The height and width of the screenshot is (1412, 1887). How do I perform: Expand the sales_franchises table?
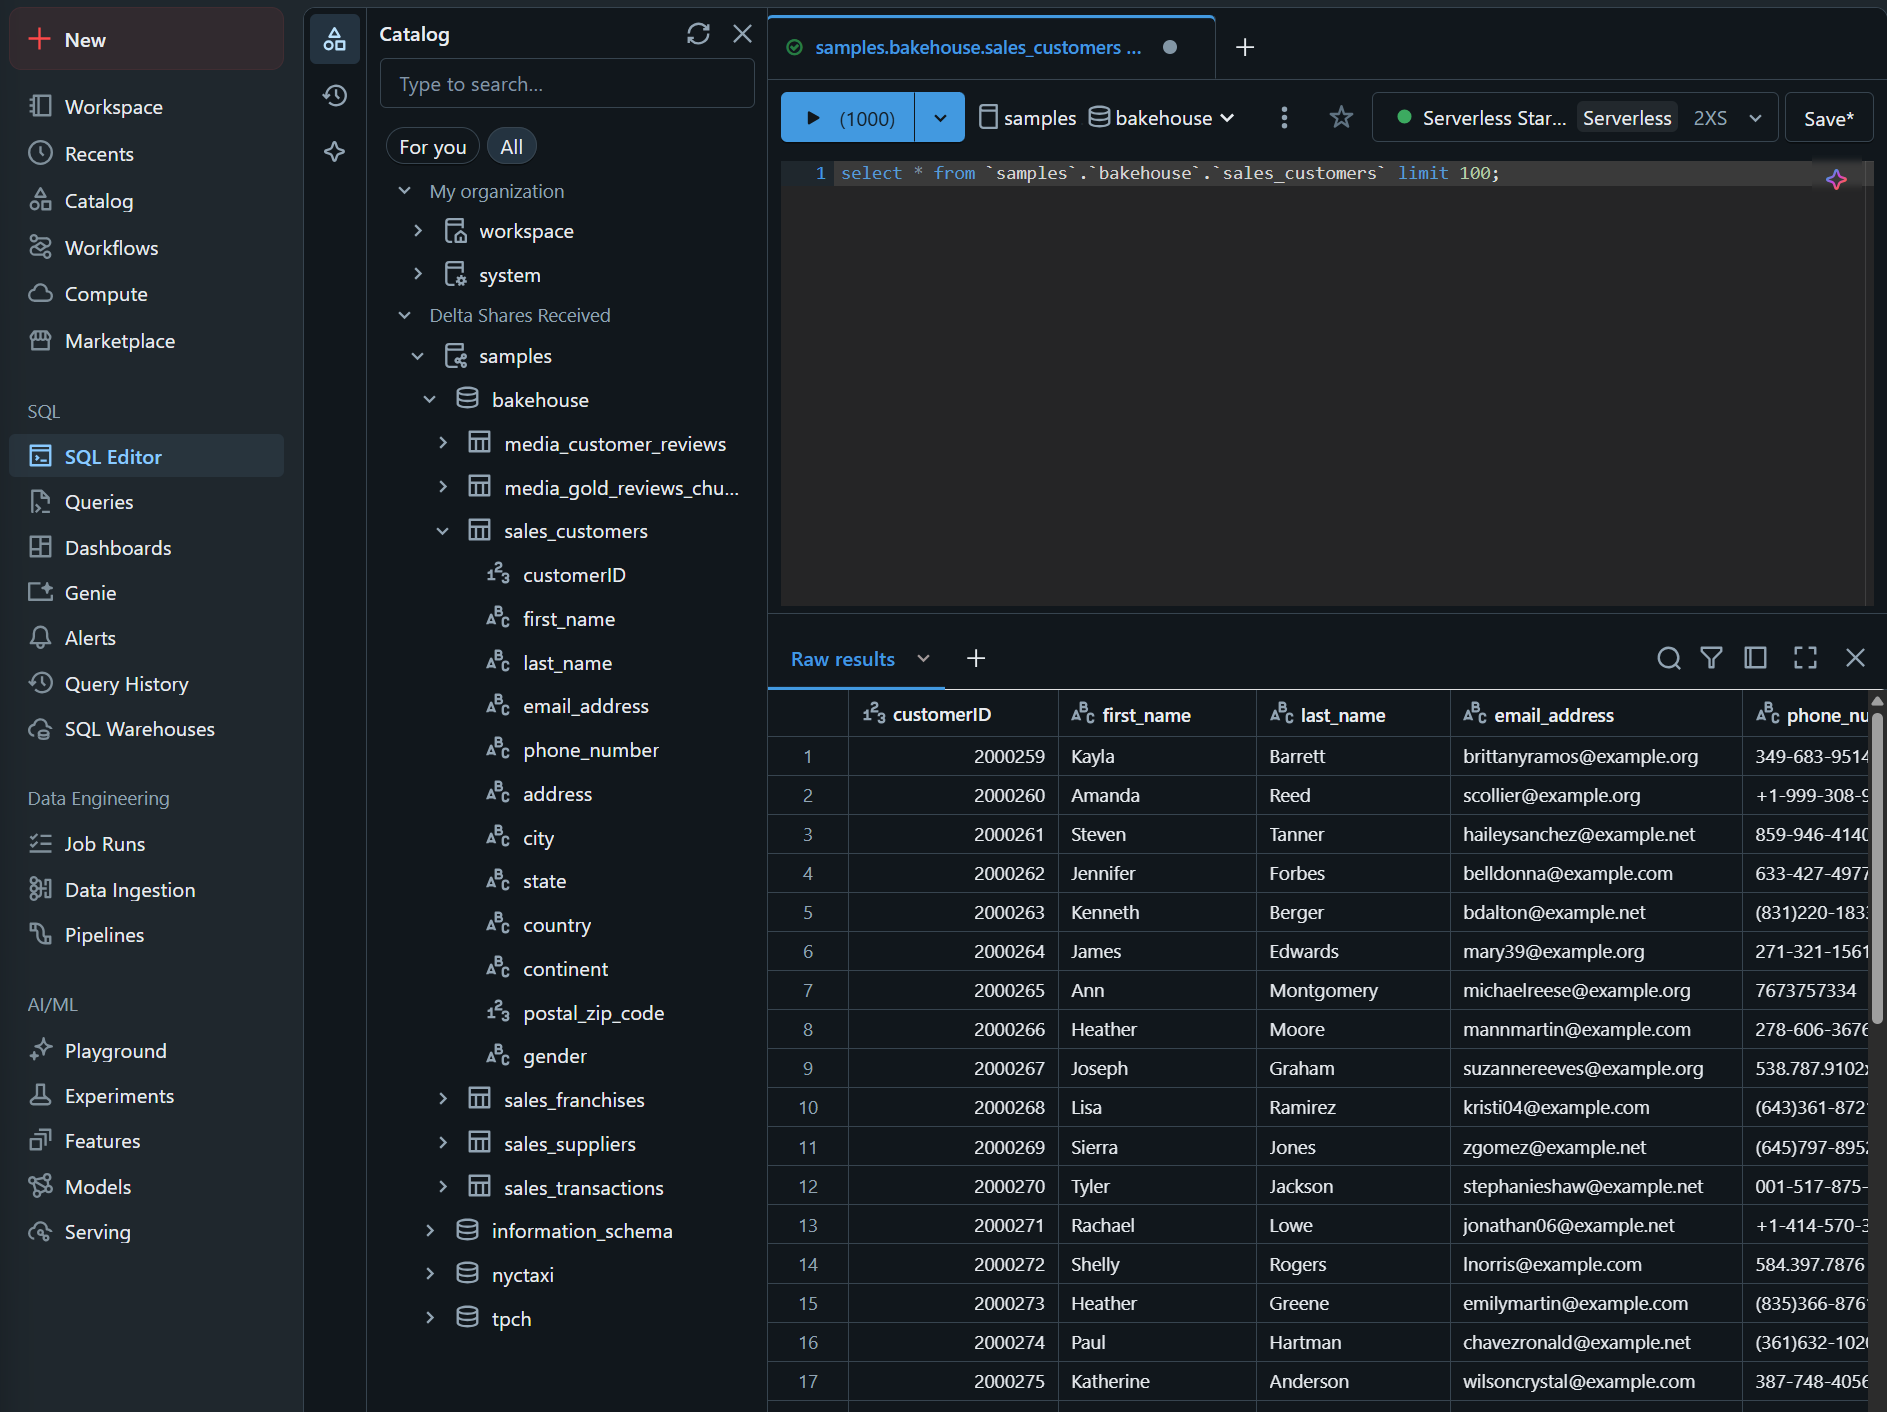coord(443,1099)
